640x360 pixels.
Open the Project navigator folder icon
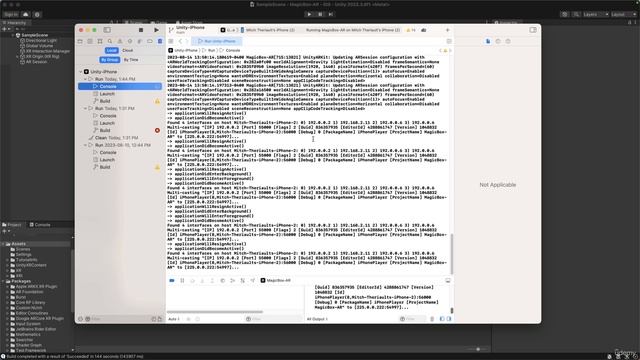click(80, 41)
